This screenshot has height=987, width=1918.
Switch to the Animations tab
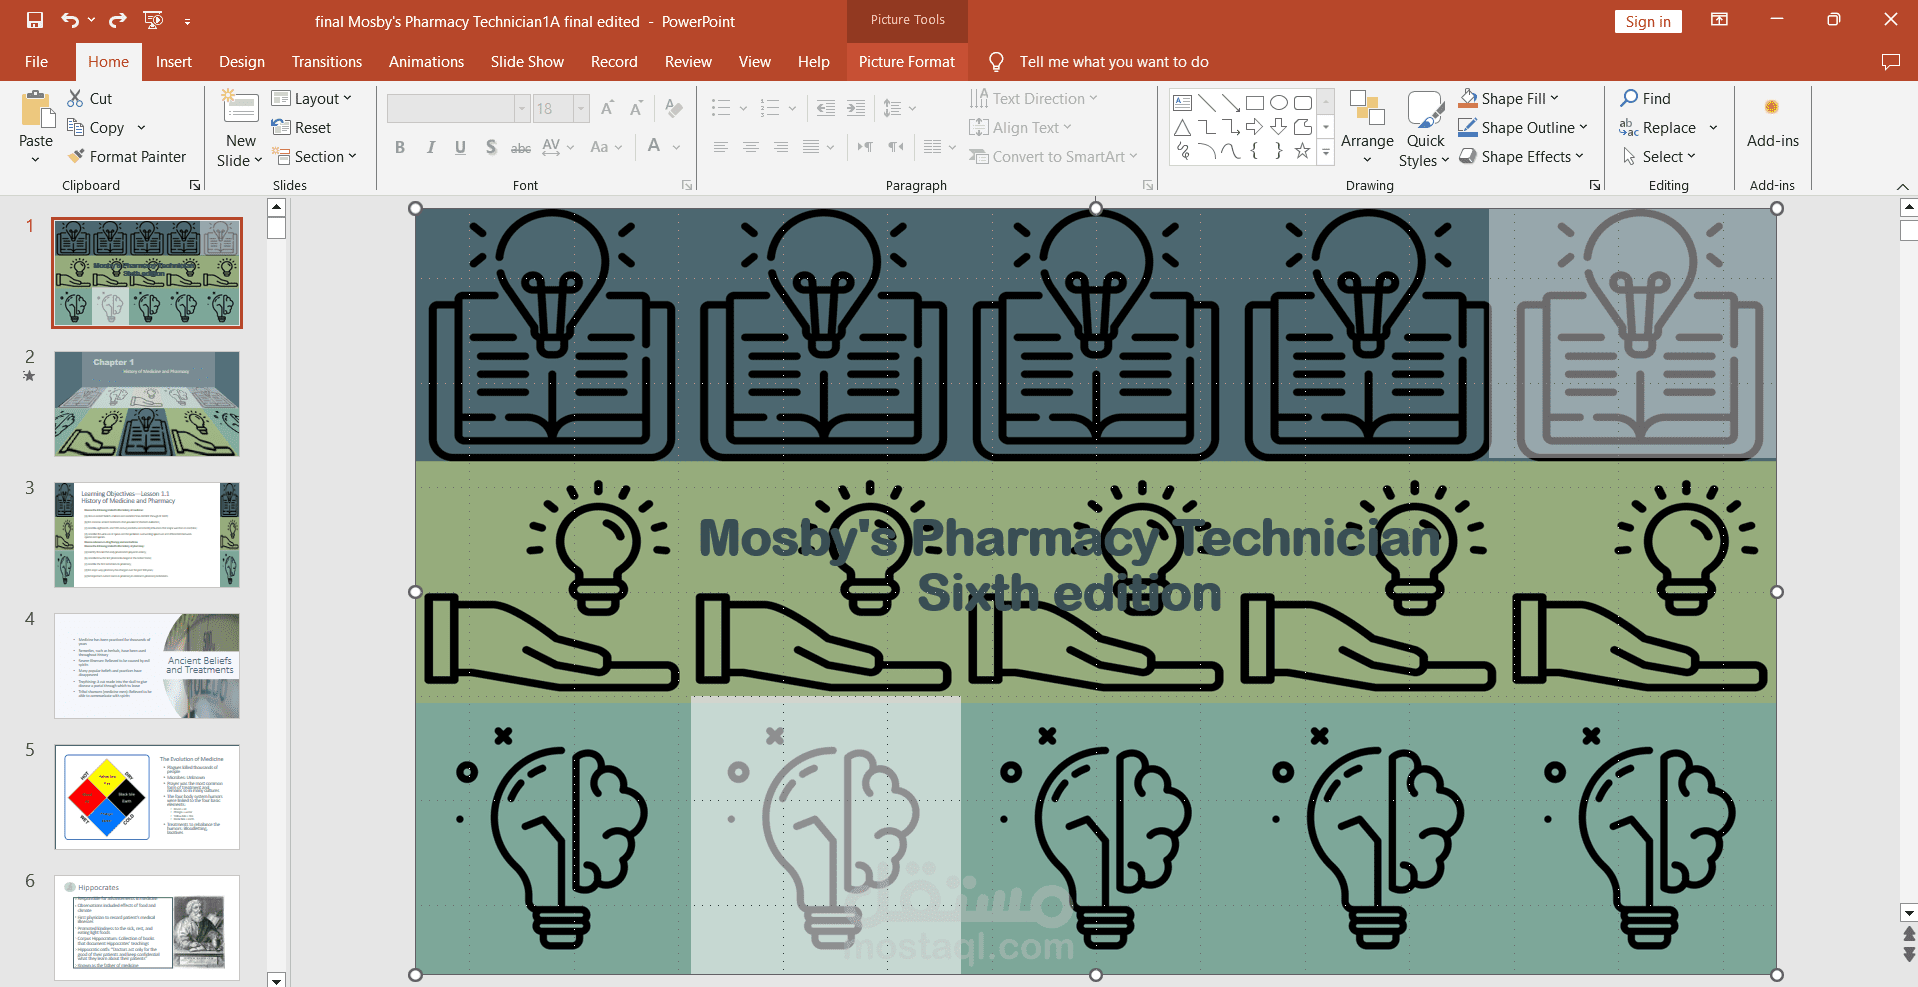(427, 62)
